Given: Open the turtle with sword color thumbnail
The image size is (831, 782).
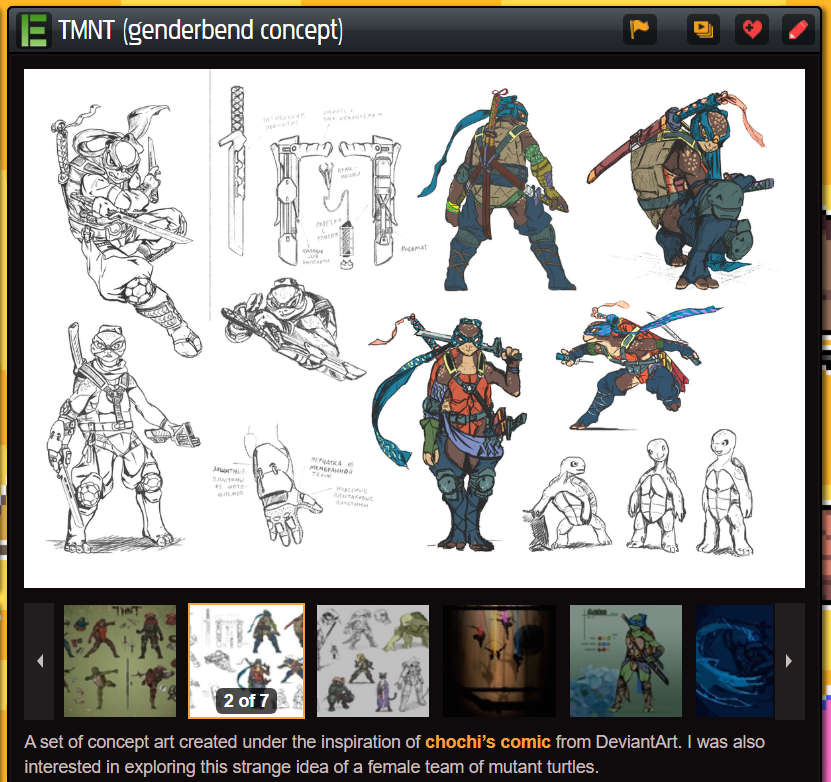Looking at the screenshot, I should coord(626,661).
